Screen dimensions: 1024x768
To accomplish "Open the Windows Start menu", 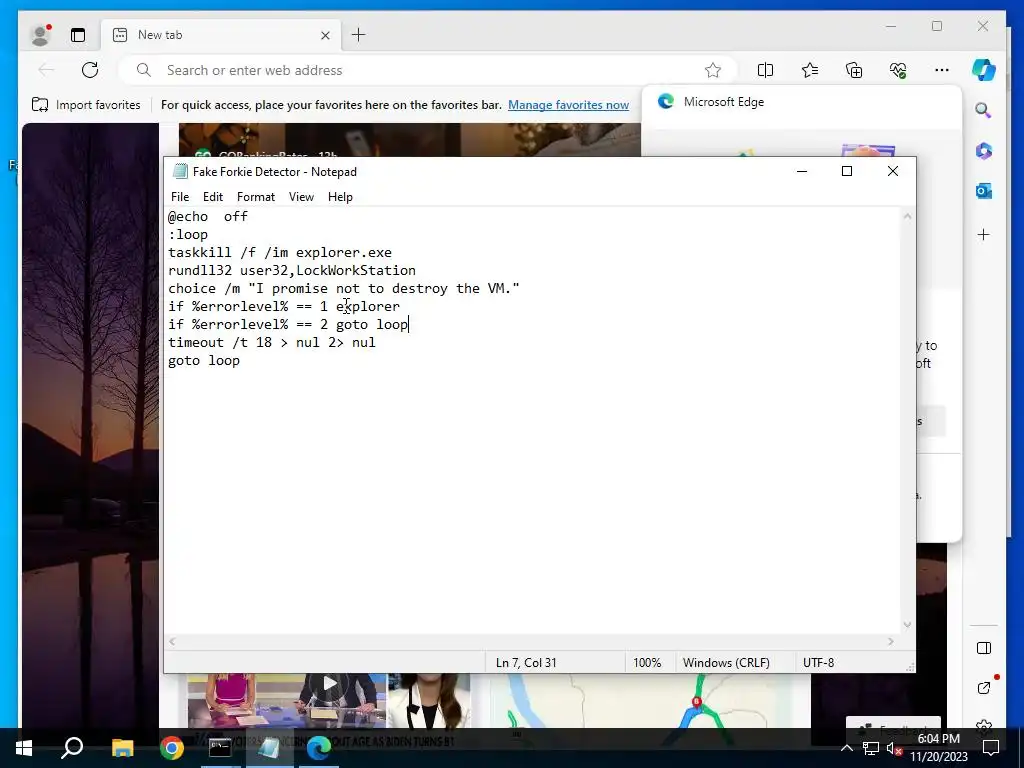I will (x=23, y=748).
